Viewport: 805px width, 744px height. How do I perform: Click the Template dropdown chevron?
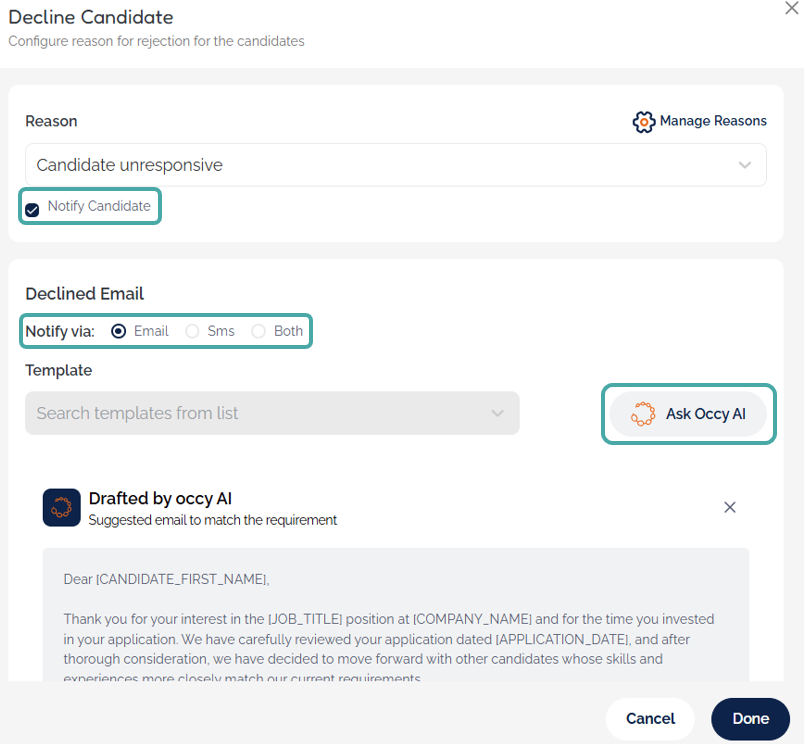pos(498,413)
